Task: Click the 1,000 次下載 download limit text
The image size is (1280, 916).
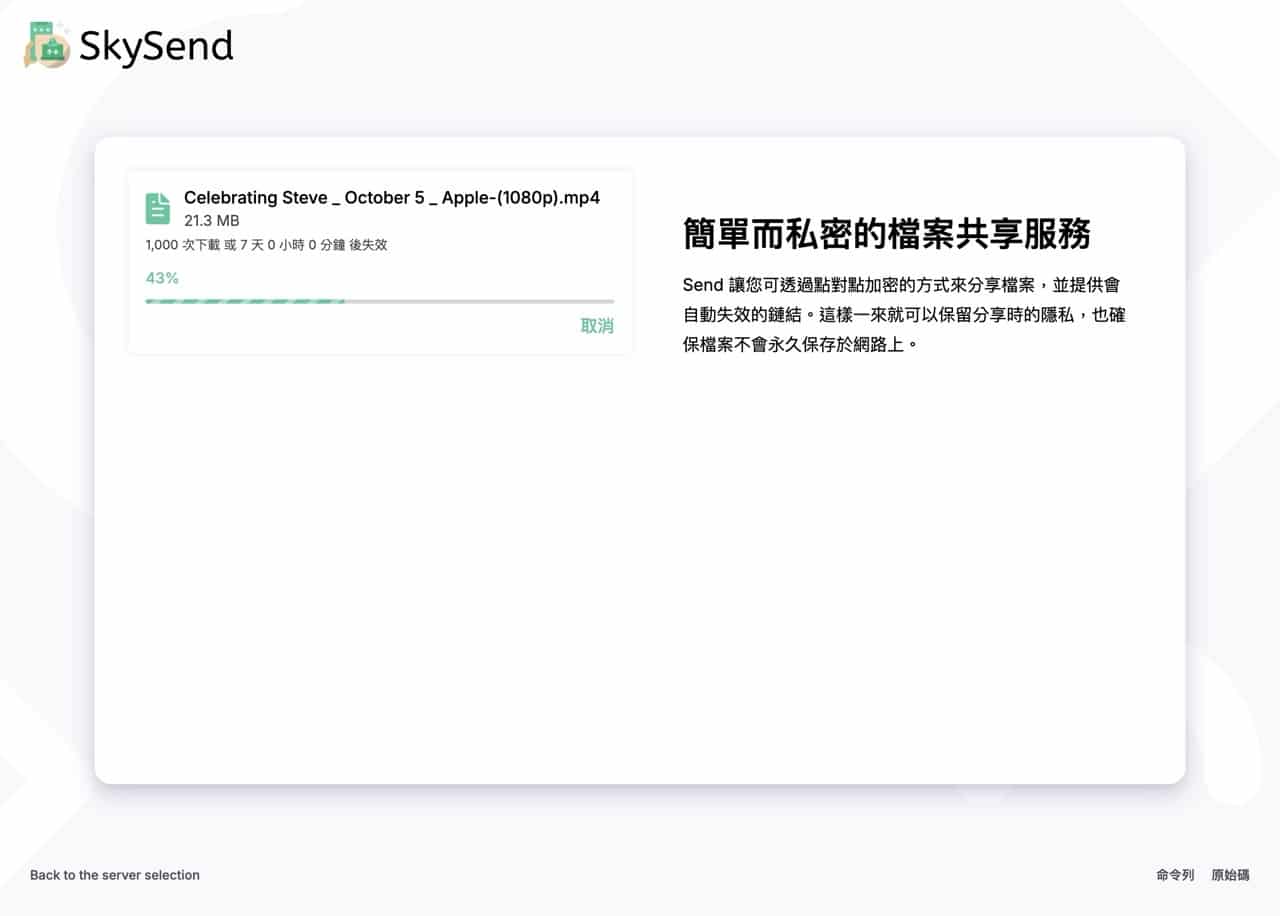Action: click(183, 245)
